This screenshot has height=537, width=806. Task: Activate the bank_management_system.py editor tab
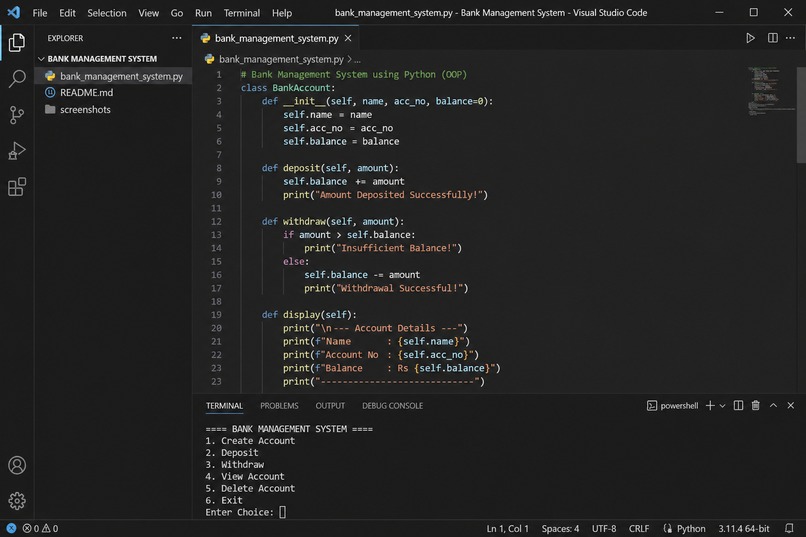(277, 39)
